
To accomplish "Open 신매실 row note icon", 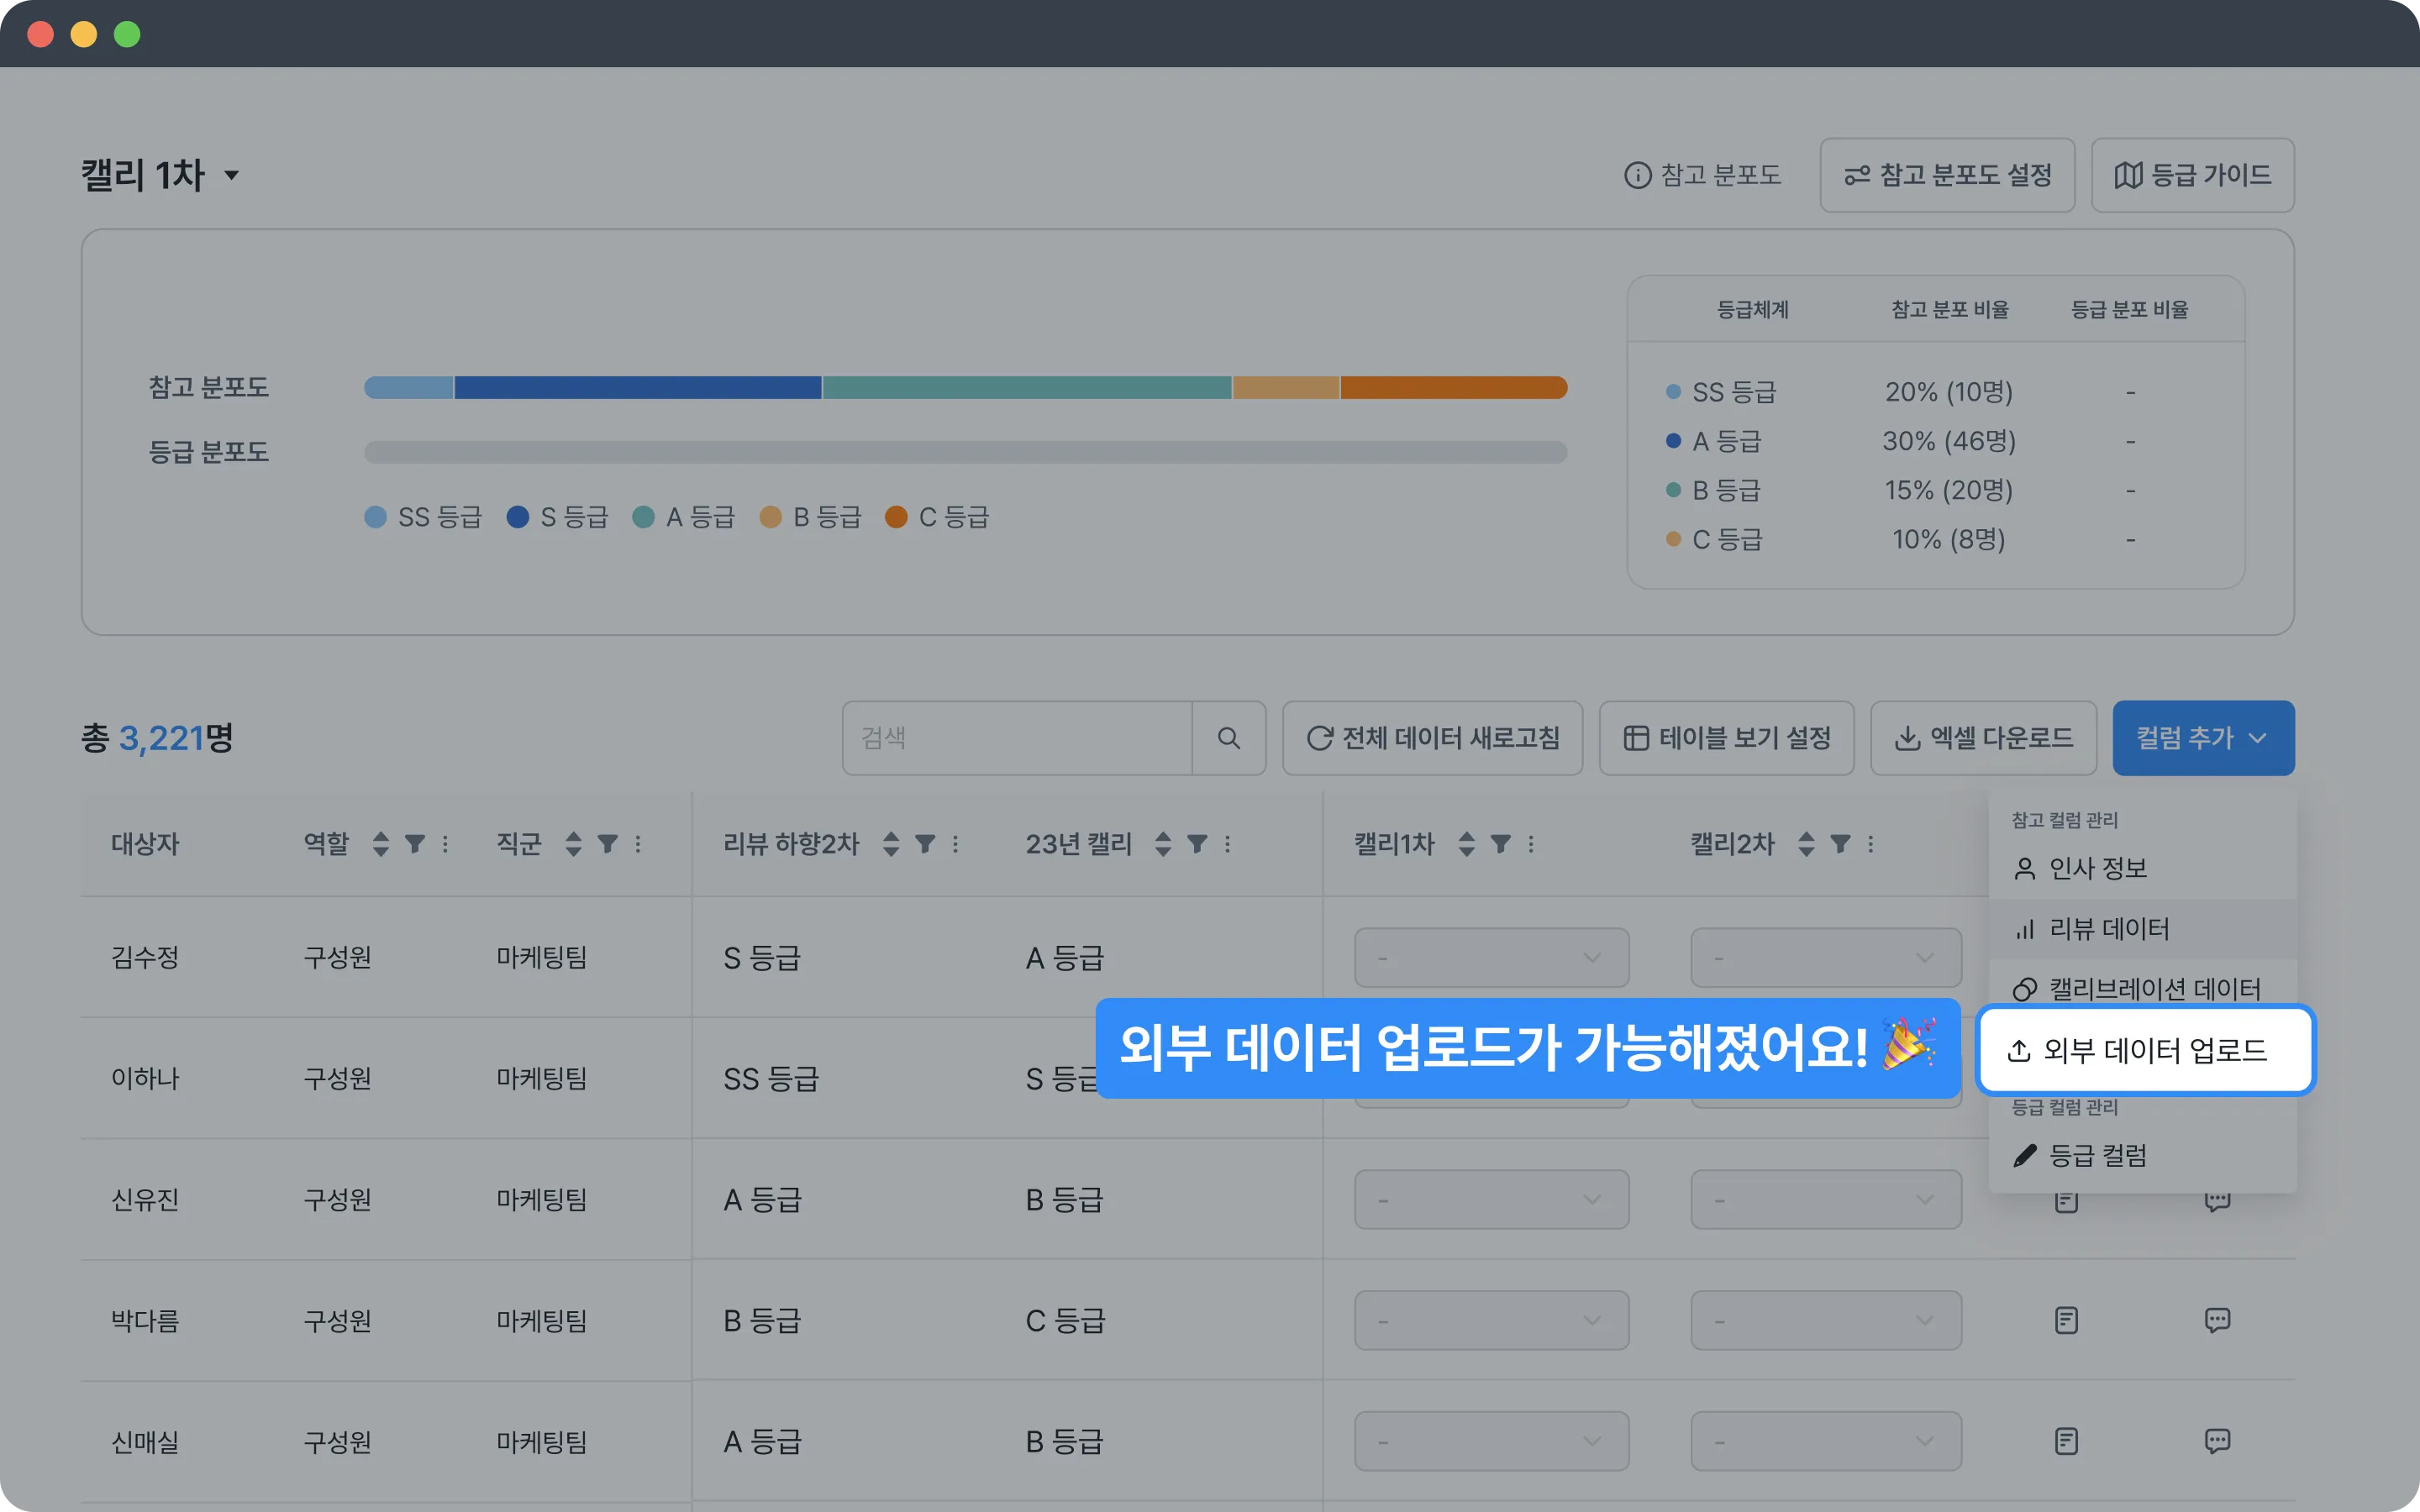I will point(2066,1441).
